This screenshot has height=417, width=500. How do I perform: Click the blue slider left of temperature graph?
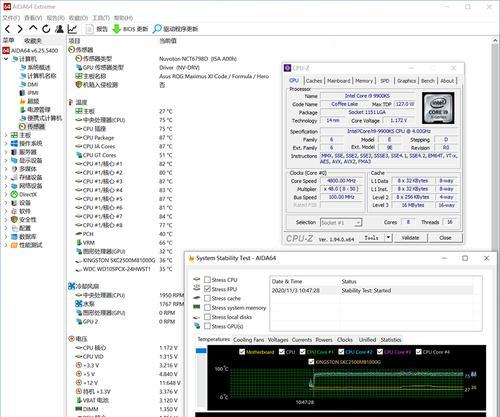(201, 351)
